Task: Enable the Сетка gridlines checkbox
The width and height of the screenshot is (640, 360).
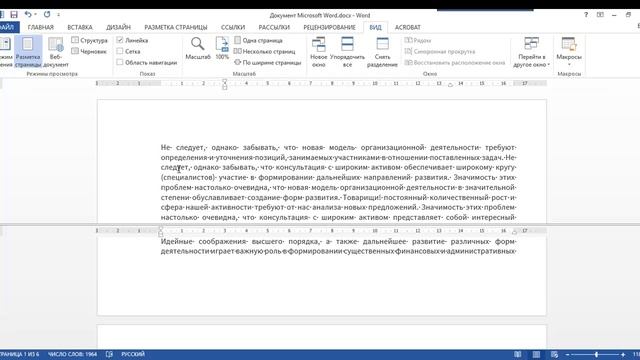Action: coord(120,51)
